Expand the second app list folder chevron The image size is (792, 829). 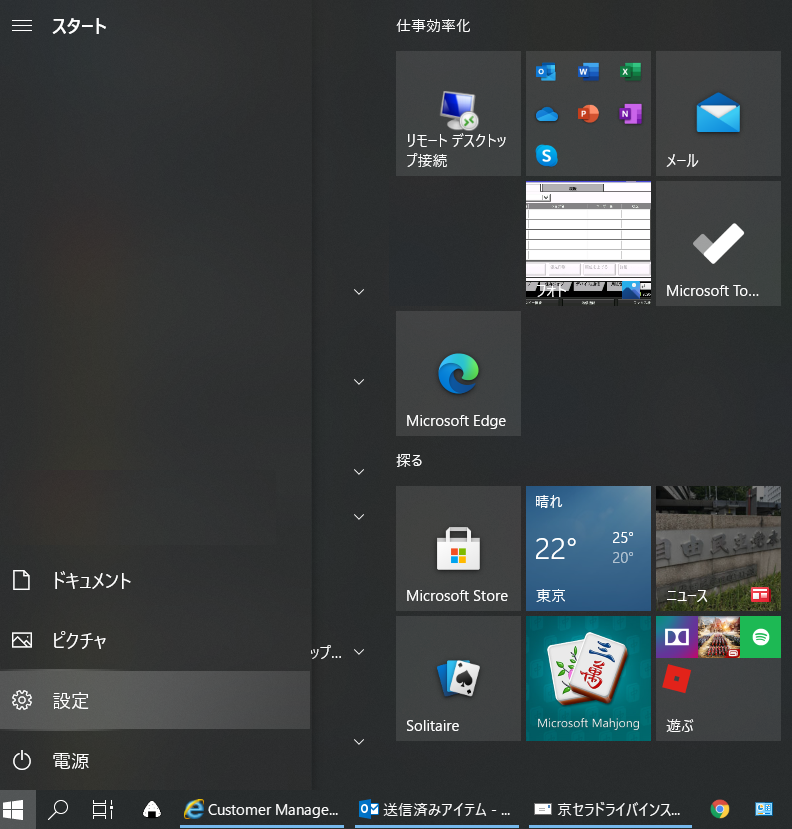(x=359, y=382)
